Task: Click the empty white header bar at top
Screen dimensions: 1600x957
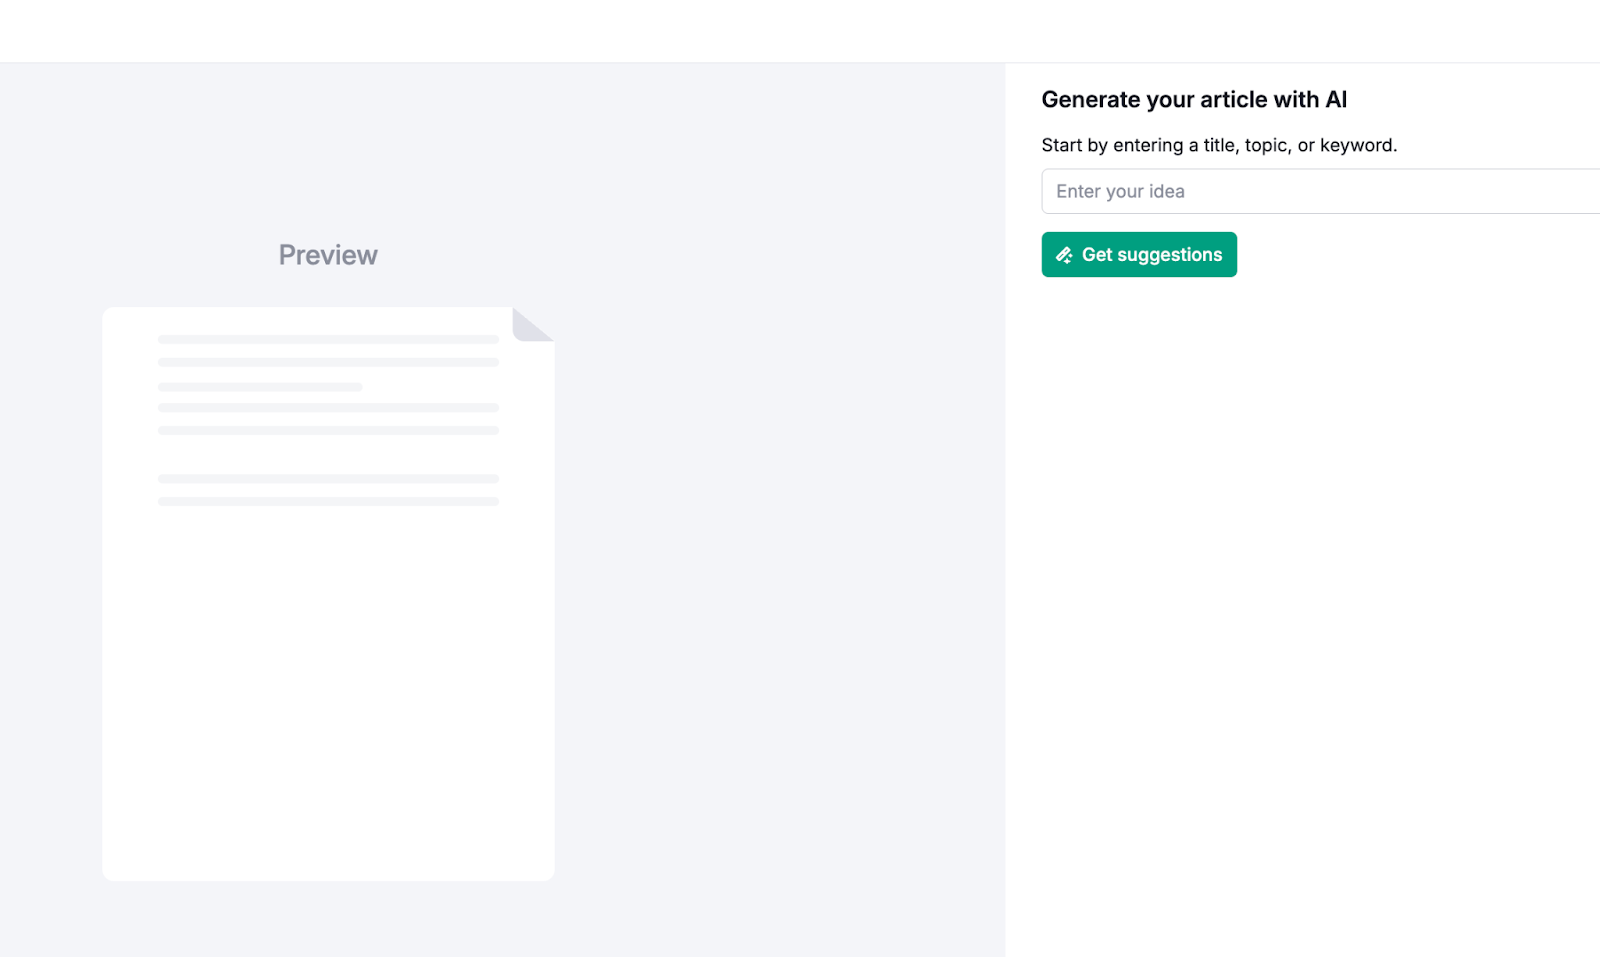Action: point(800,30)
